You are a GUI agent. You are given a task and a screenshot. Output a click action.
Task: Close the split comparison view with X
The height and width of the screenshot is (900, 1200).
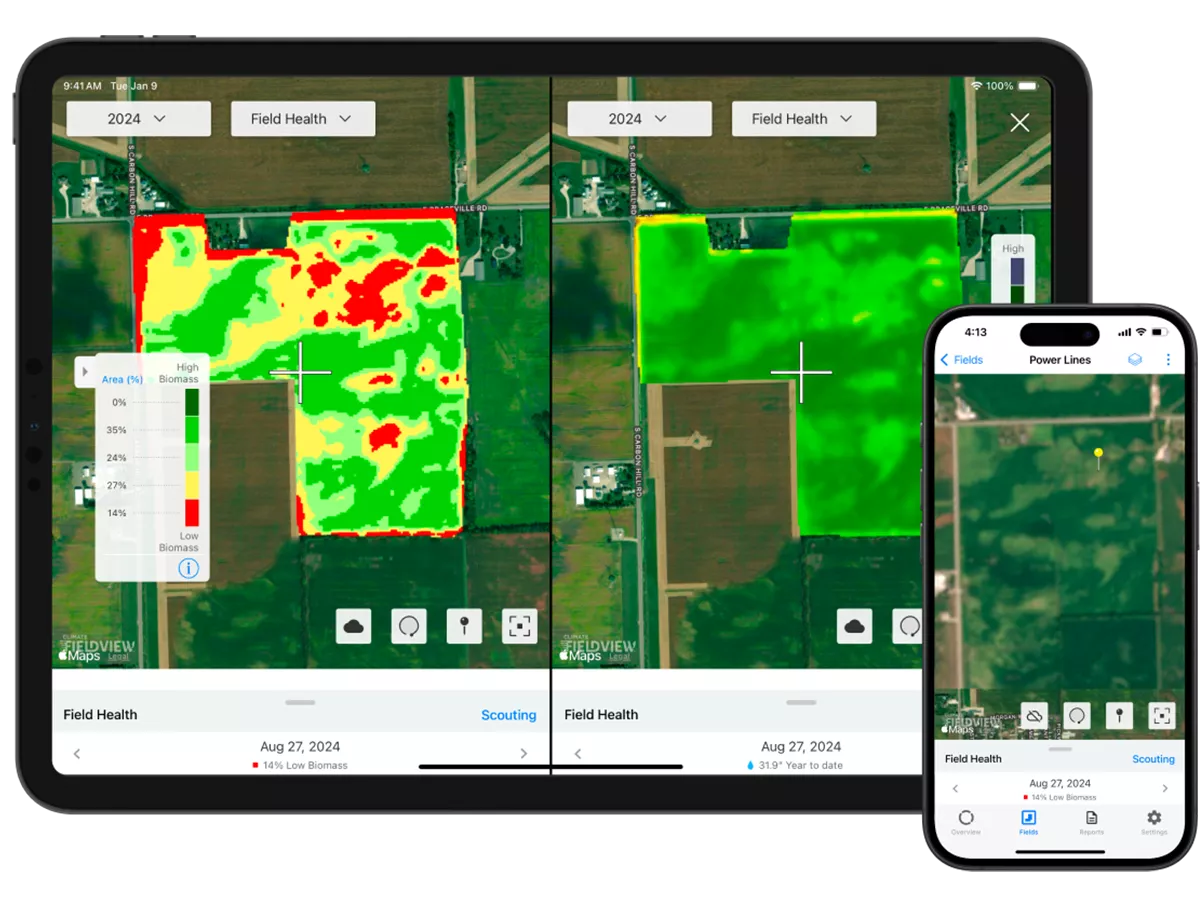1019,122
